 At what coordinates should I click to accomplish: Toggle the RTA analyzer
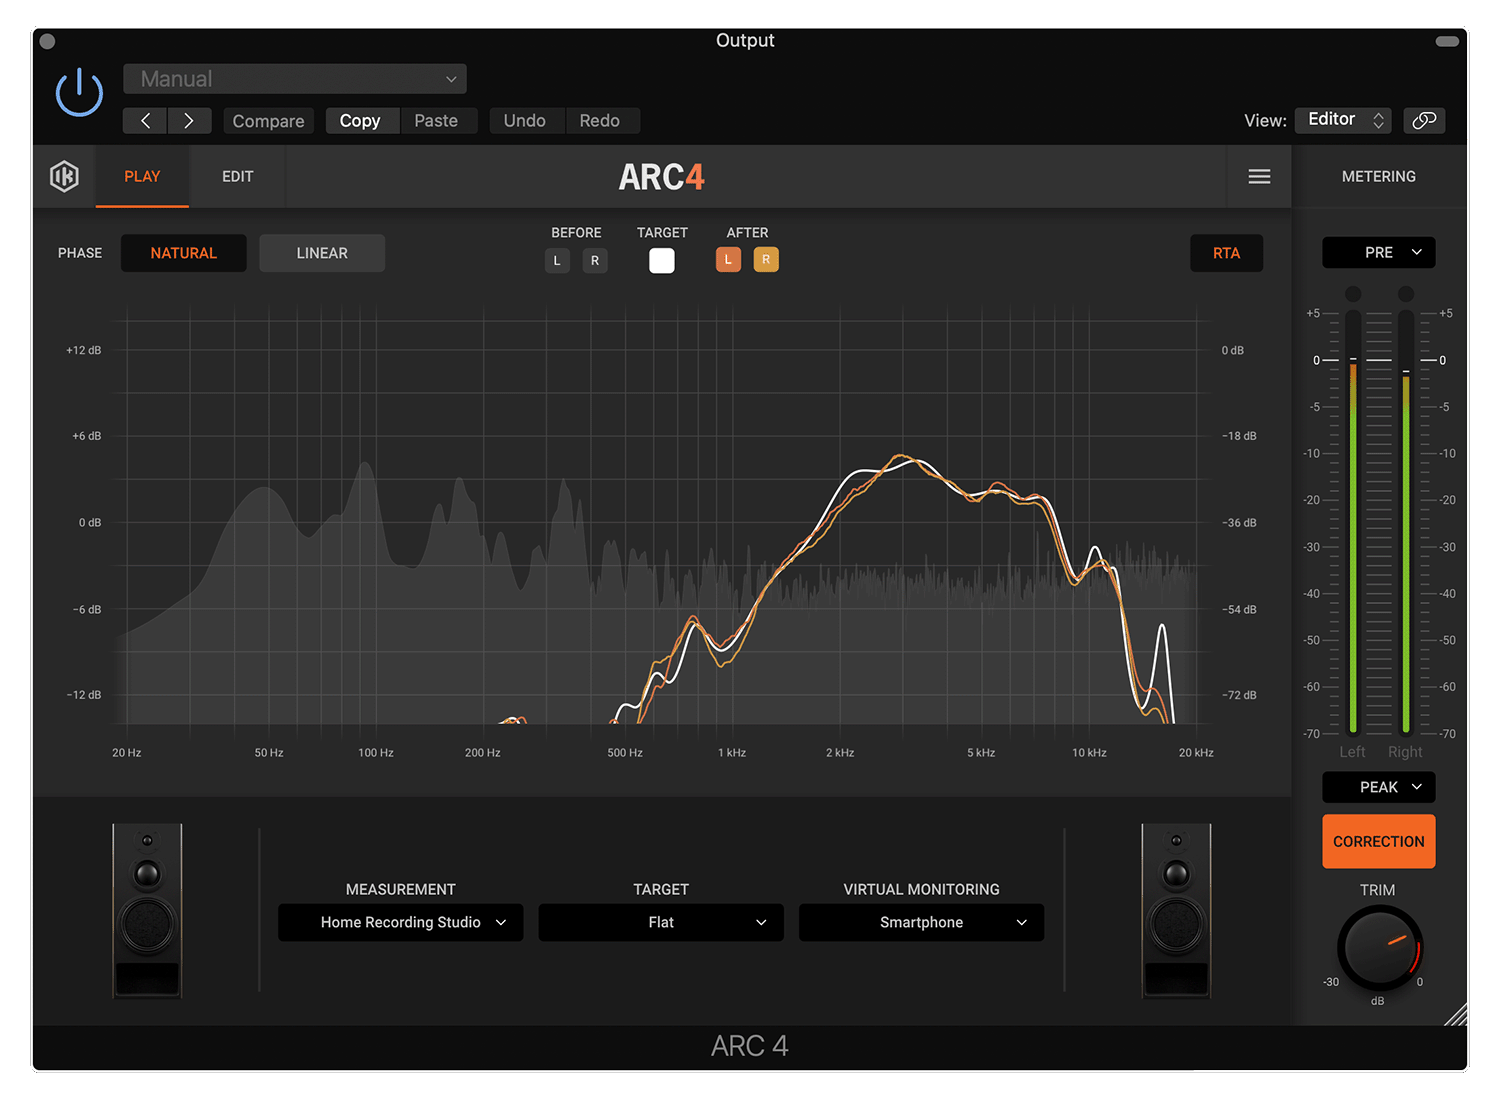1226,253
